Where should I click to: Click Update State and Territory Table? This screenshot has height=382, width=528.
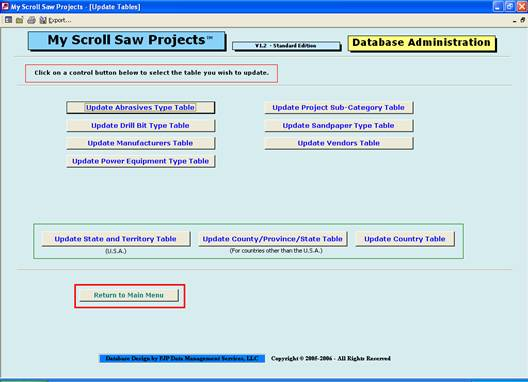(x=116, y=239)
